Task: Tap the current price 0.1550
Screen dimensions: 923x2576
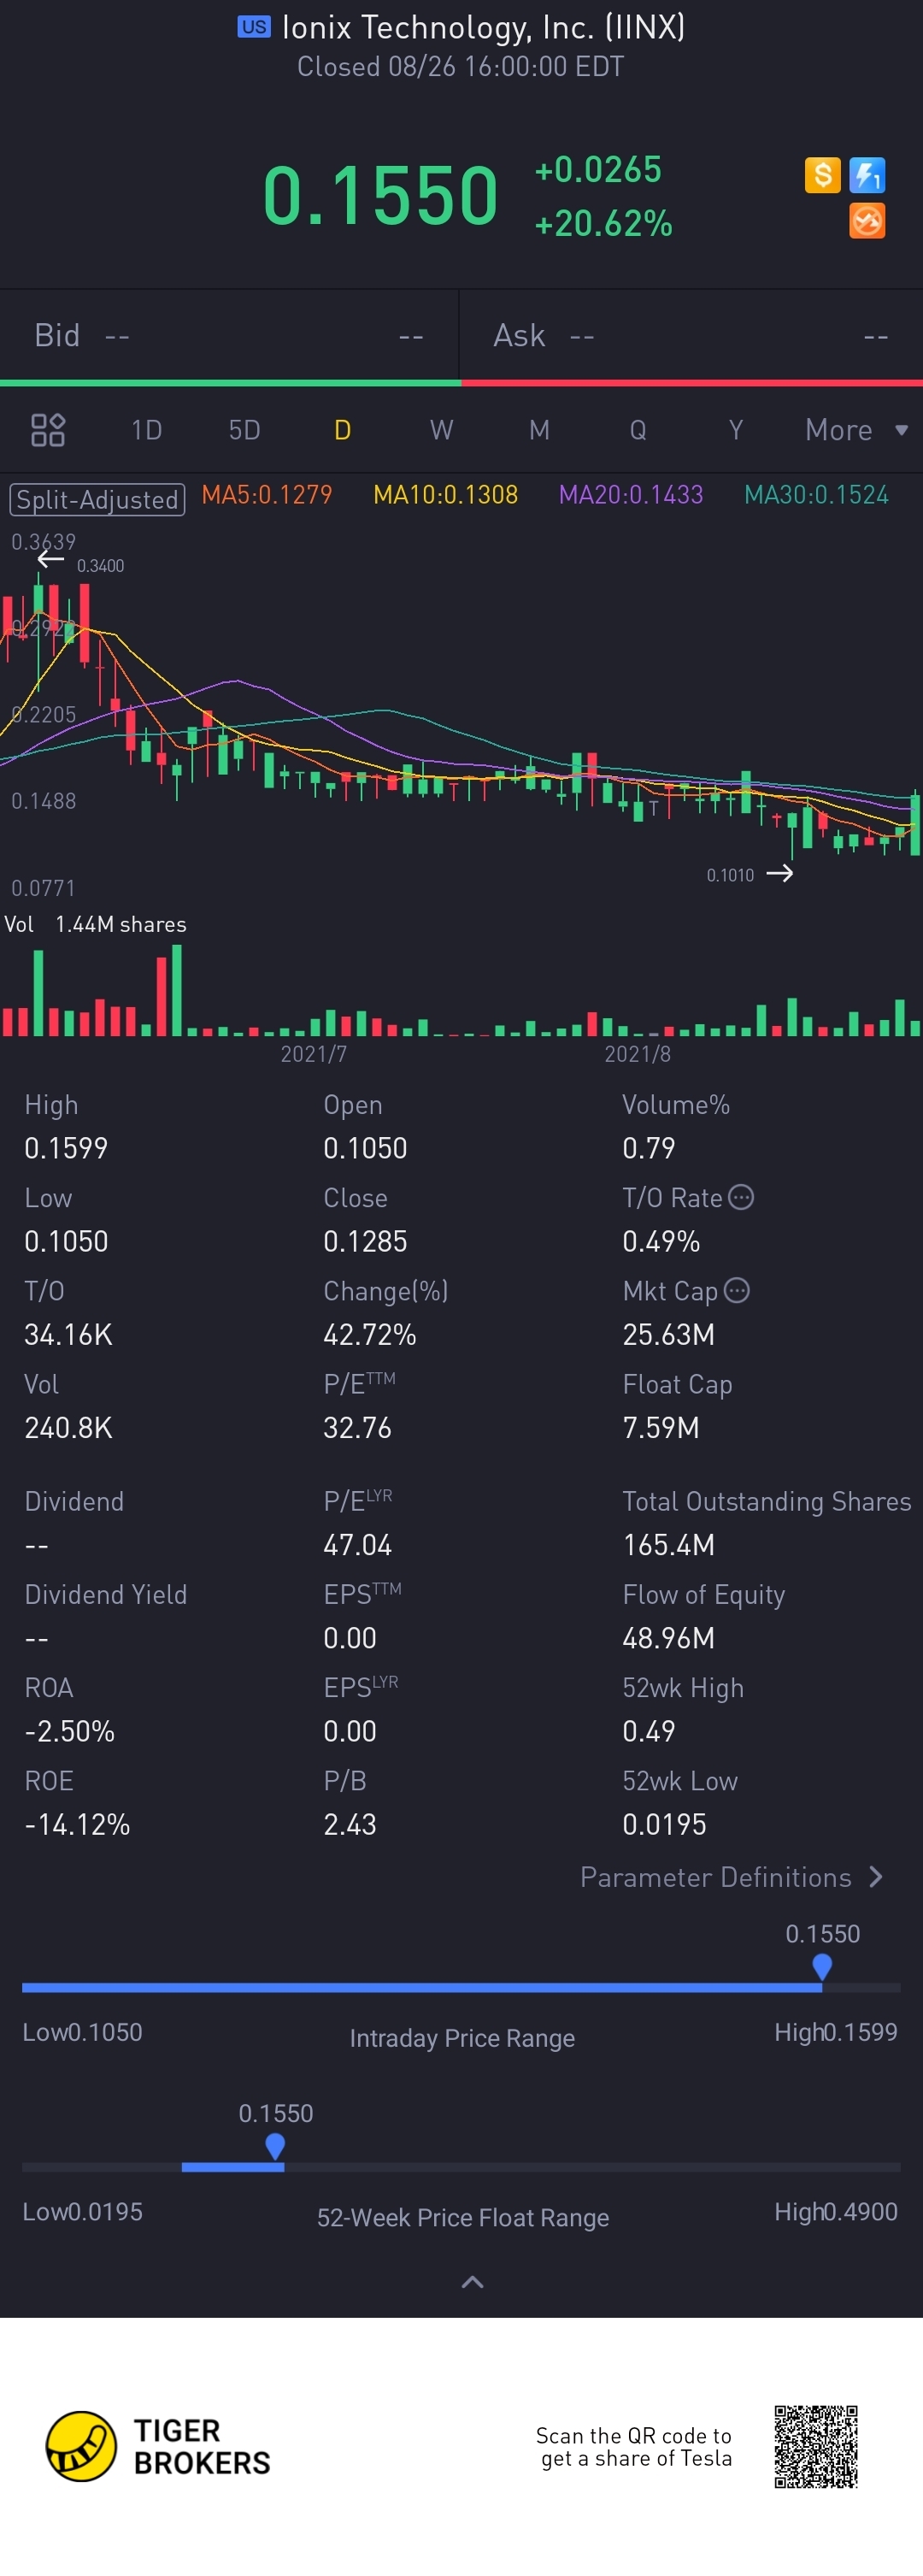Action: click(380, 195)
